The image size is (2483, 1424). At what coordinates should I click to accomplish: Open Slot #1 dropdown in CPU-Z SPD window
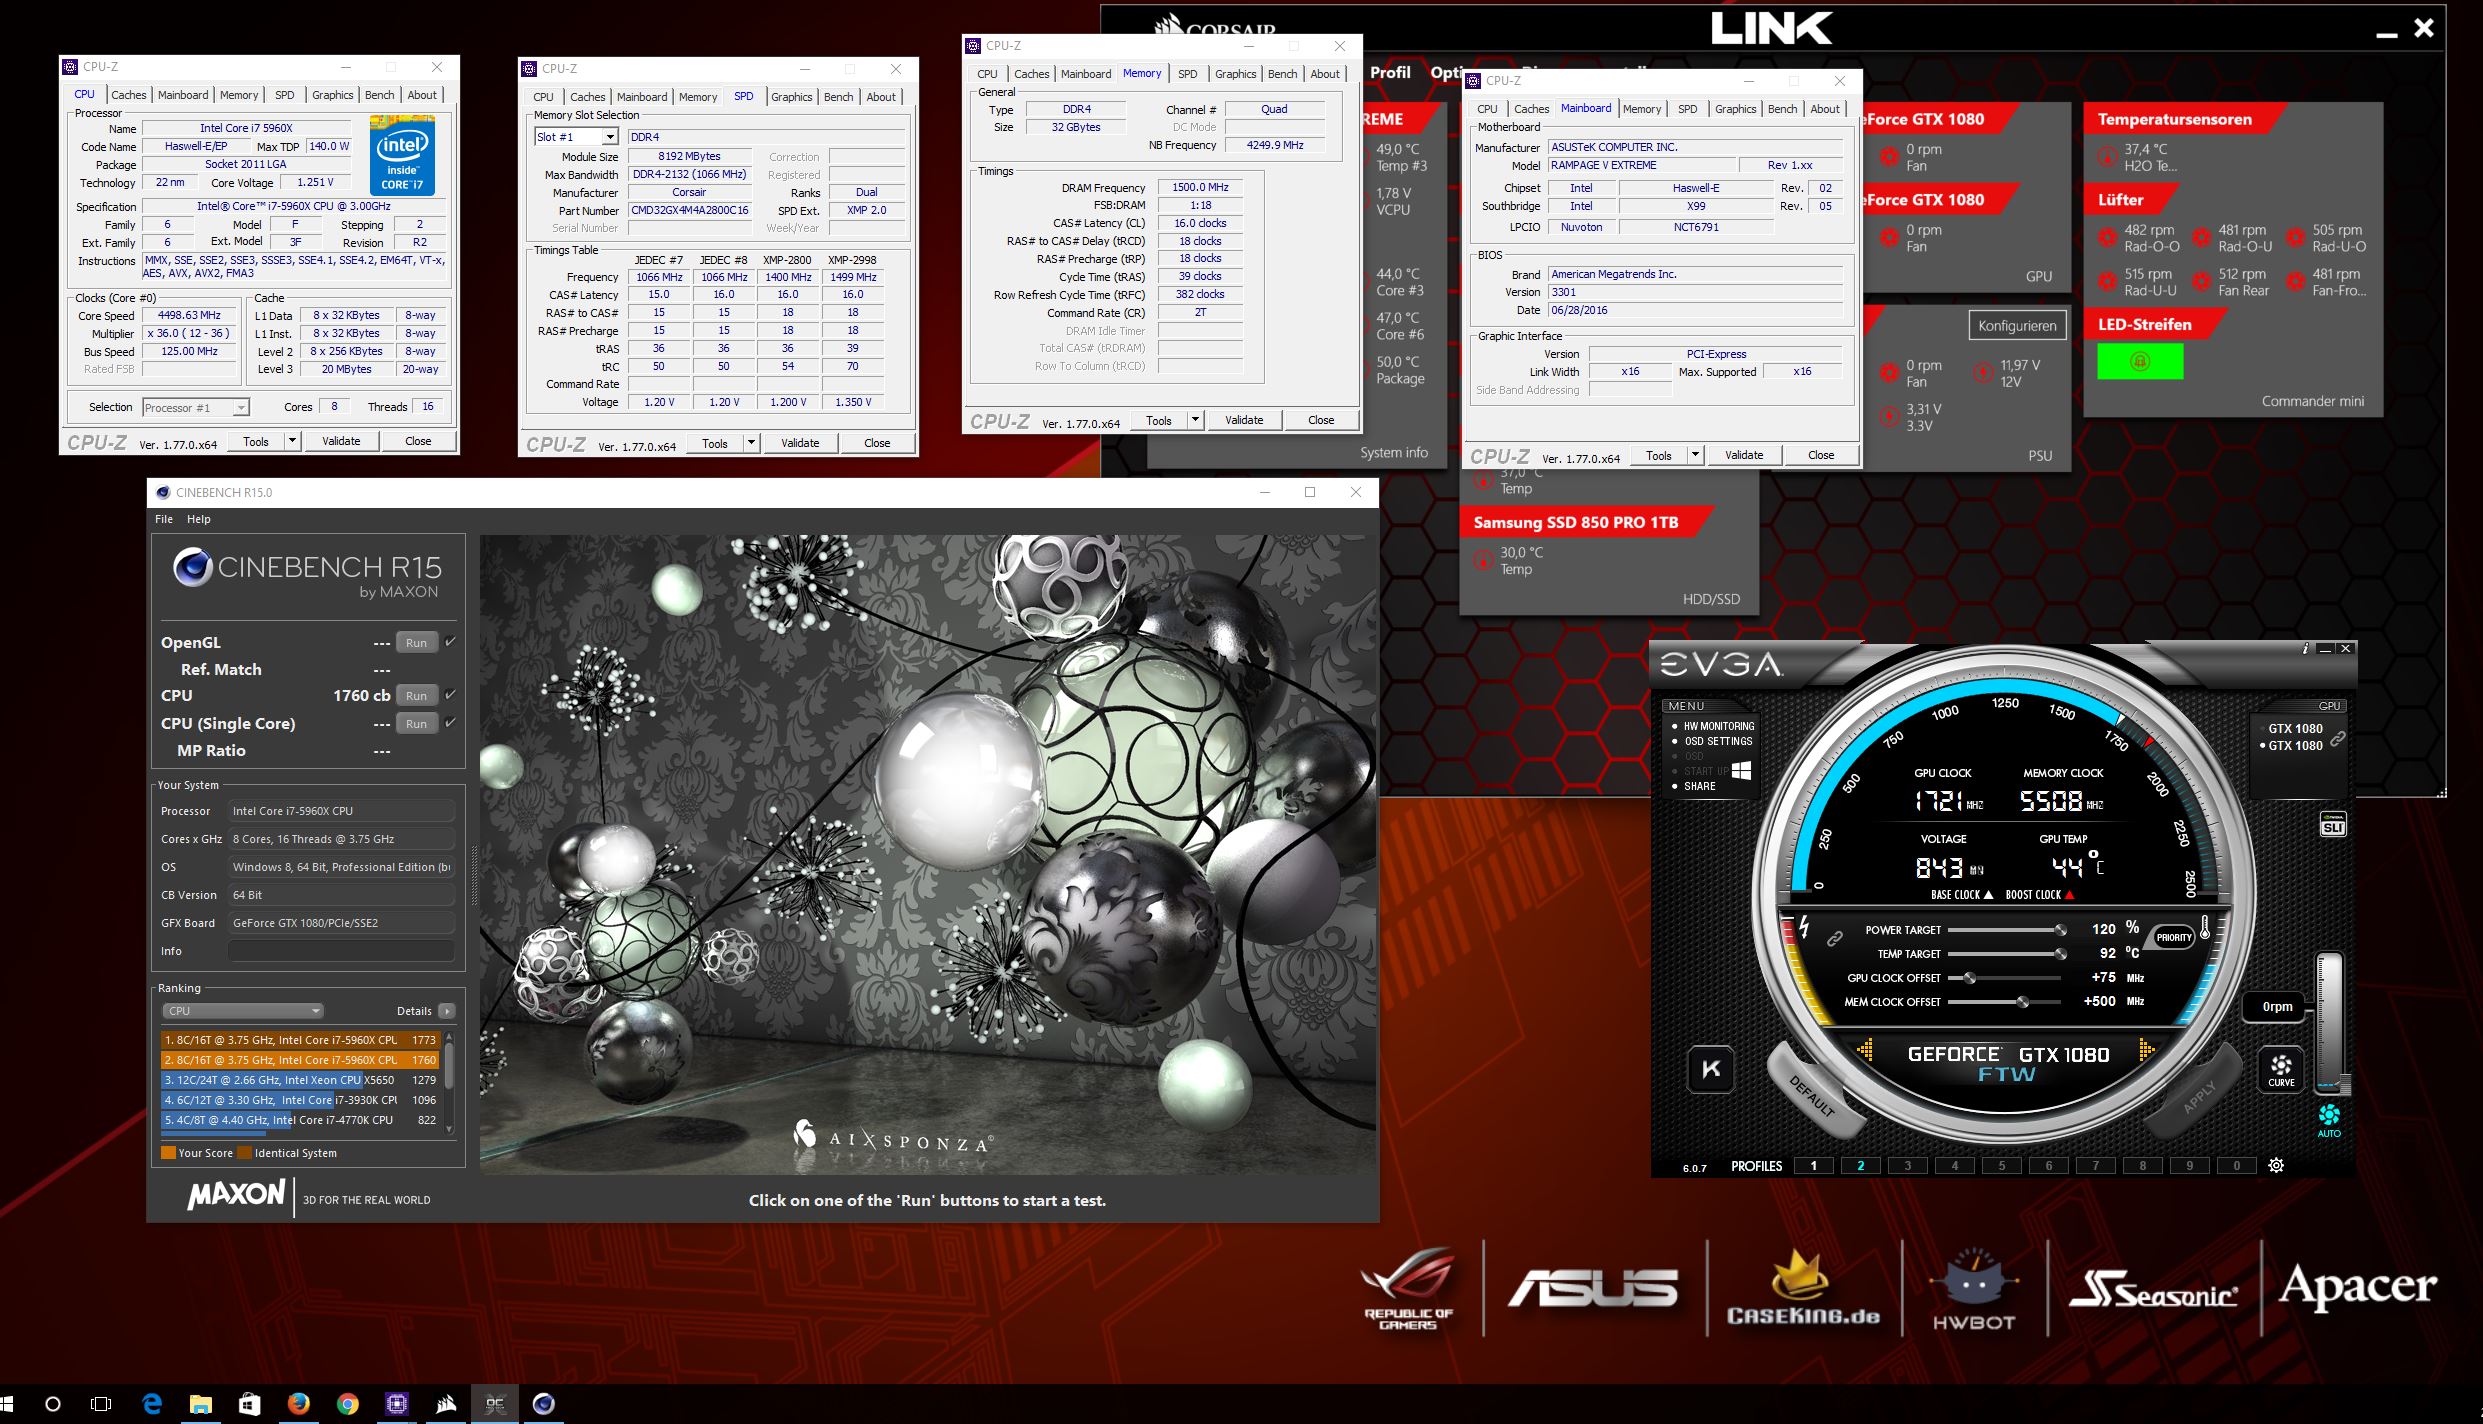coord(577,137)
